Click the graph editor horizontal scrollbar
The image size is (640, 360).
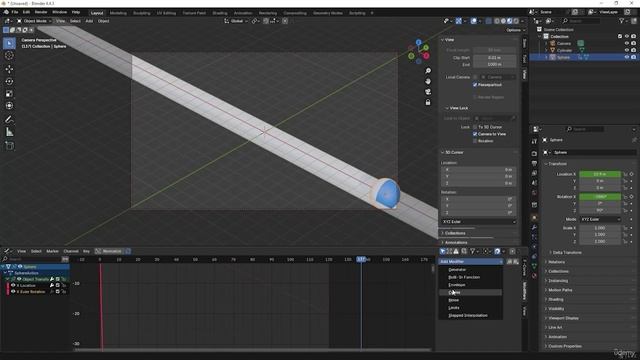[x=252, y=350]
